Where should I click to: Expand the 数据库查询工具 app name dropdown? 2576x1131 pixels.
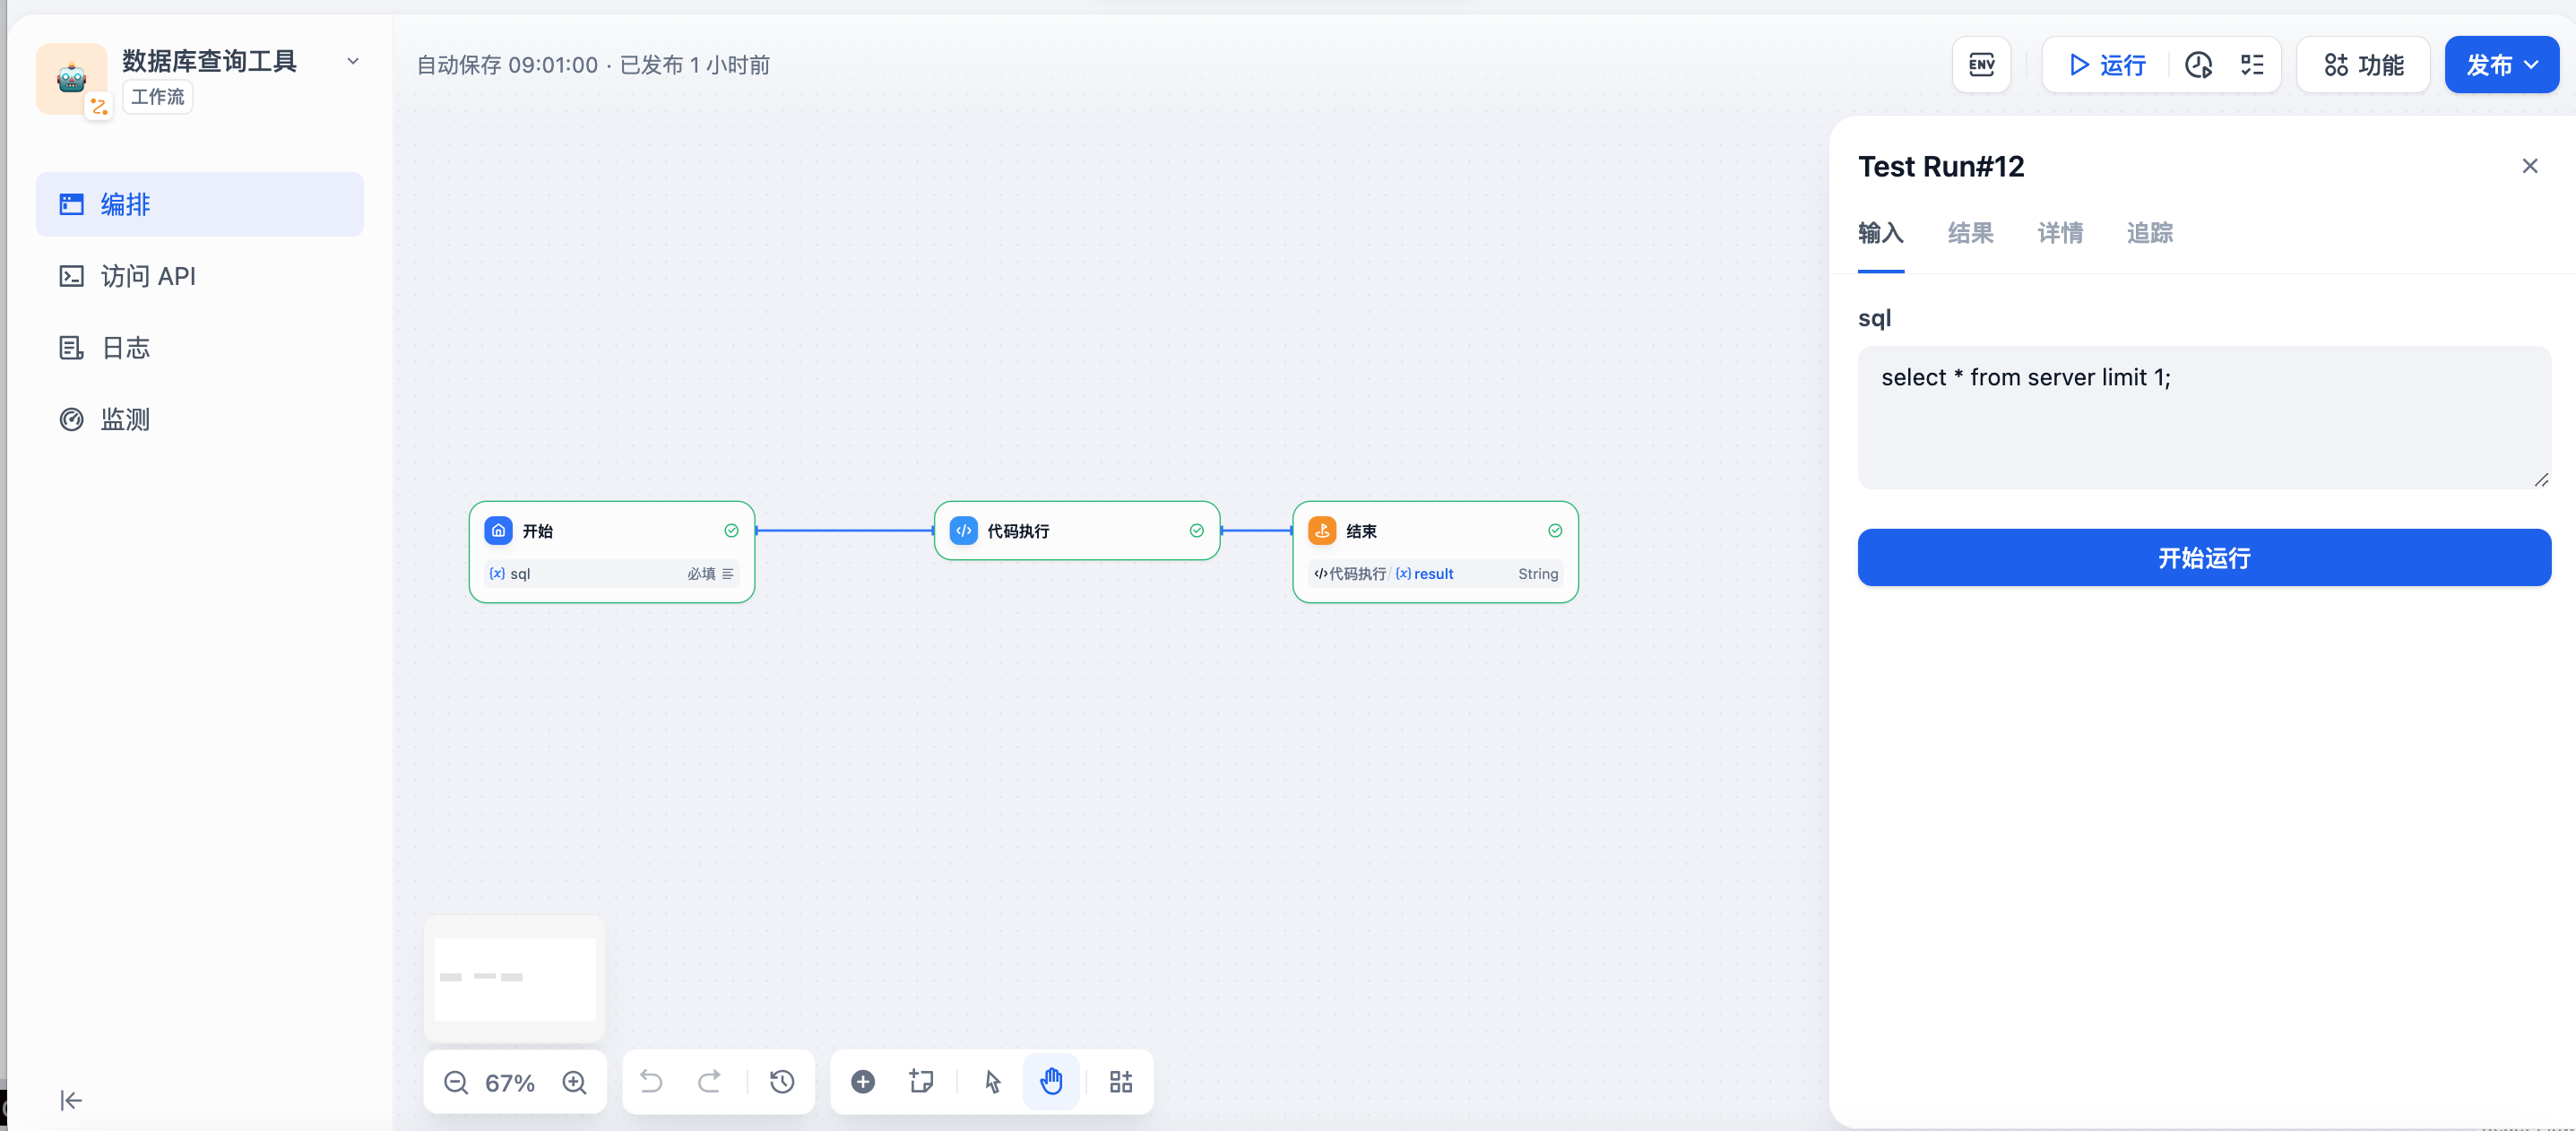[x=353, y=61]
